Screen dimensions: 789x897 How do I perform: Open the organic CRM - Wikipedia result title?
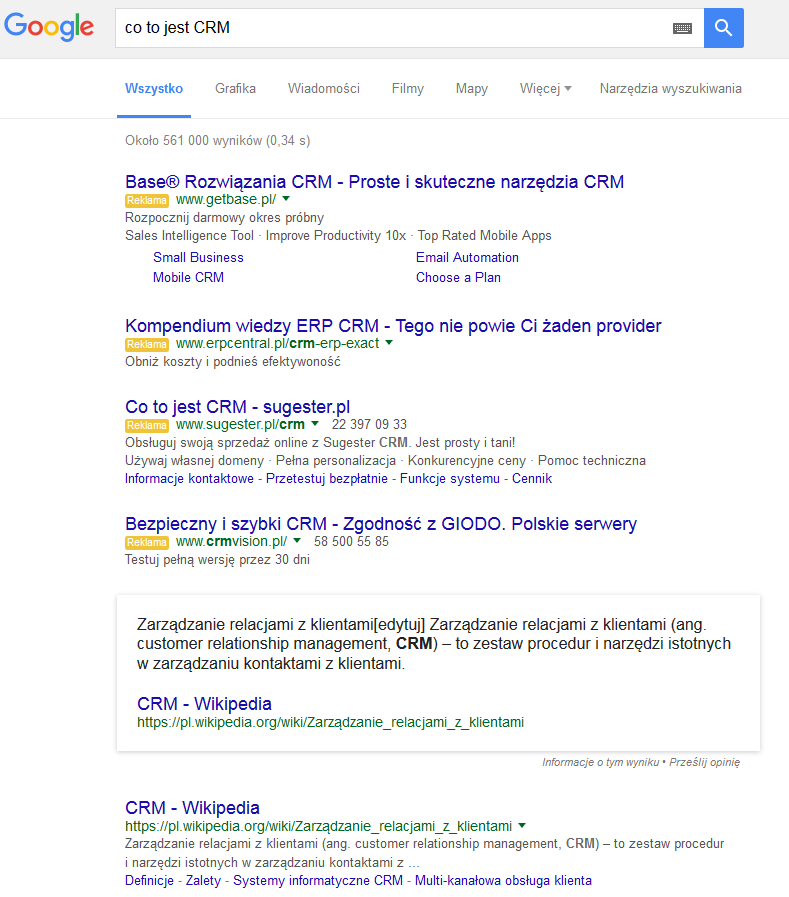pos(192,808)
